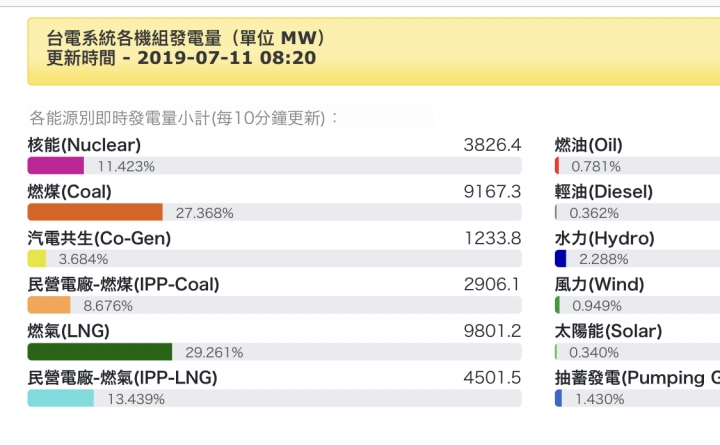The height and width of the screenshot is (445, 720).
Task: Click the IPP-LNG cyan progress bar
Action: tap(60, 398)
